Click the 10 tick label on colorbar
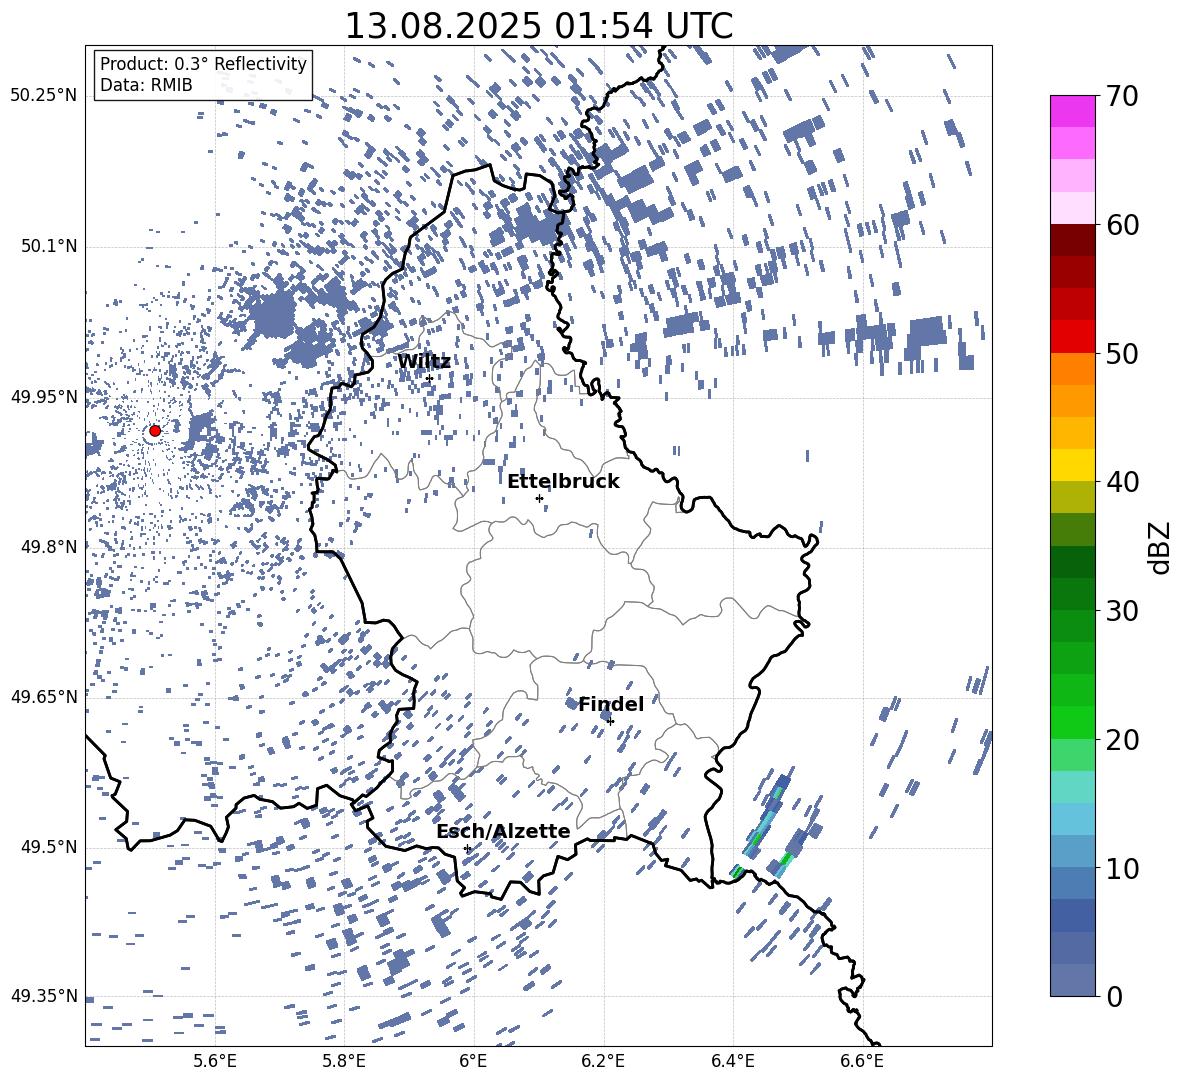 tap(1122, 868)
